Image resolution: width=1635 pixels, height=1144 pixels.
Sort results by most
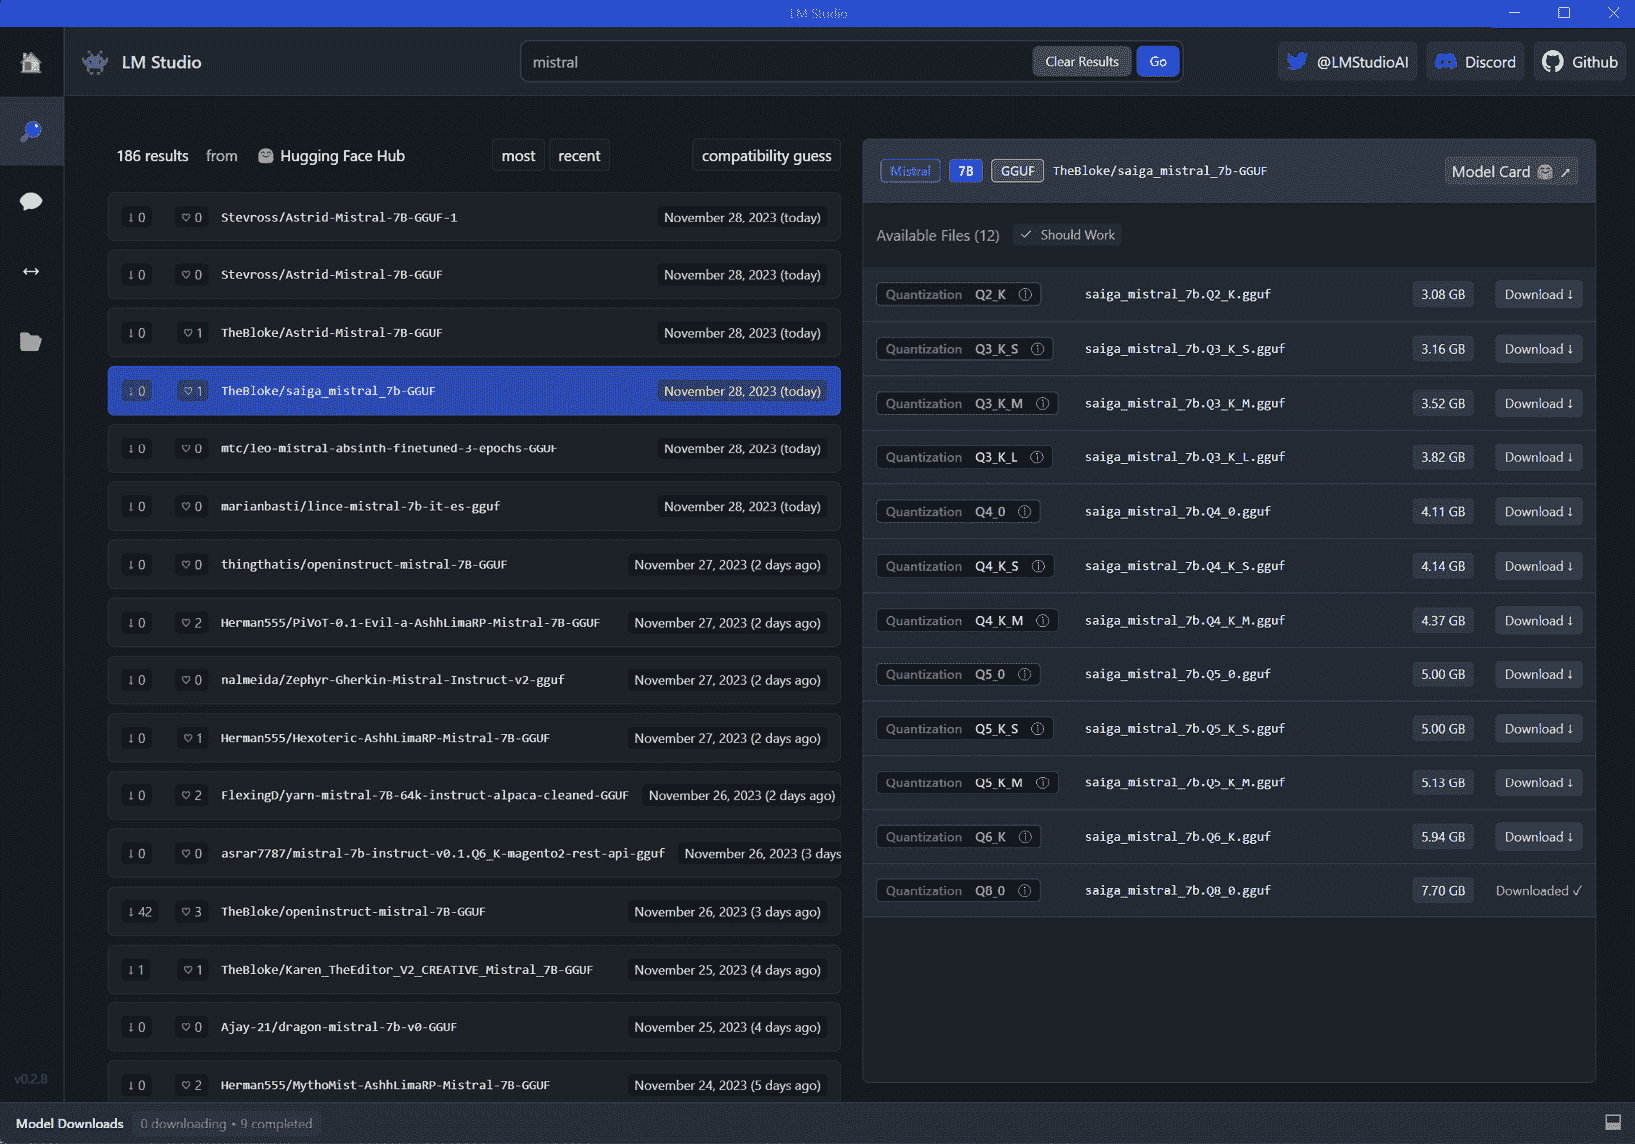(x=518, y=156)
